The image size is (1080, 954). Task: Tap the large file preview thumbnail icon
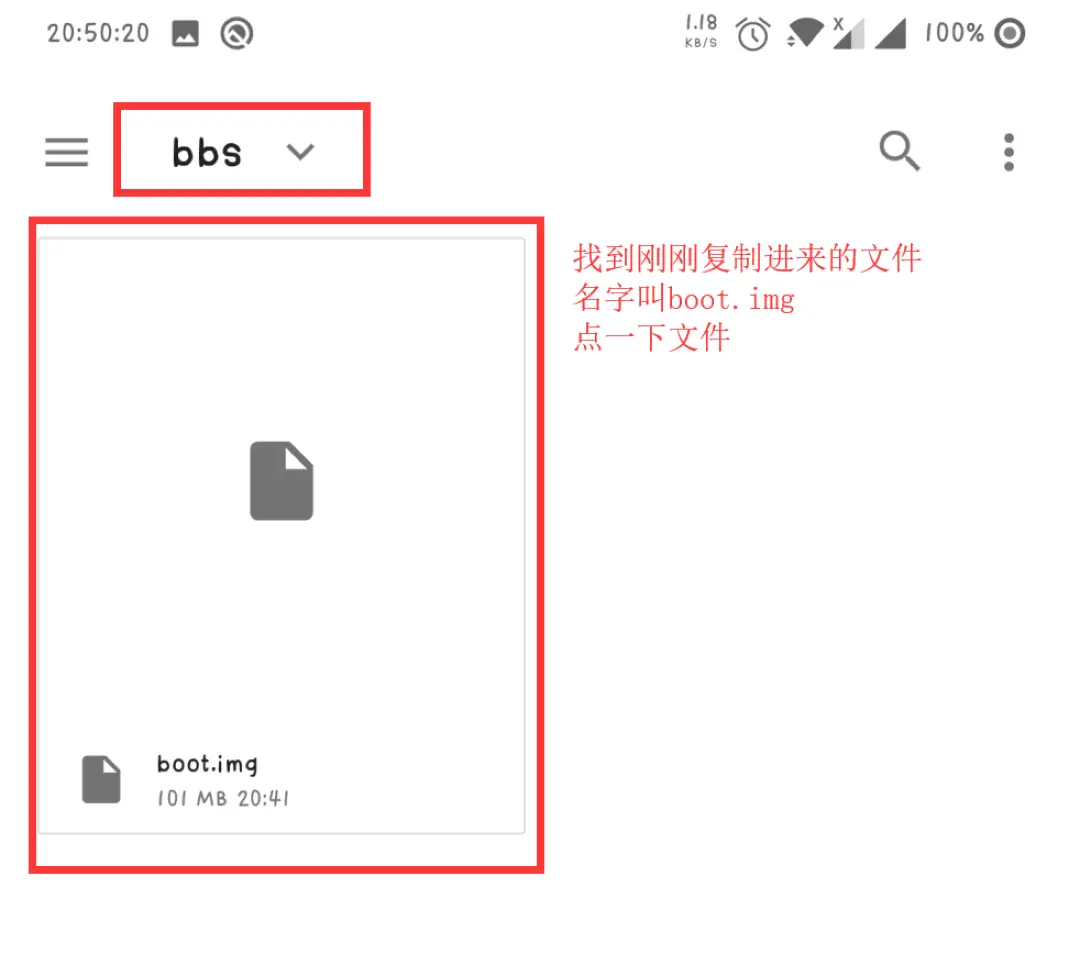tap(281, 481)
